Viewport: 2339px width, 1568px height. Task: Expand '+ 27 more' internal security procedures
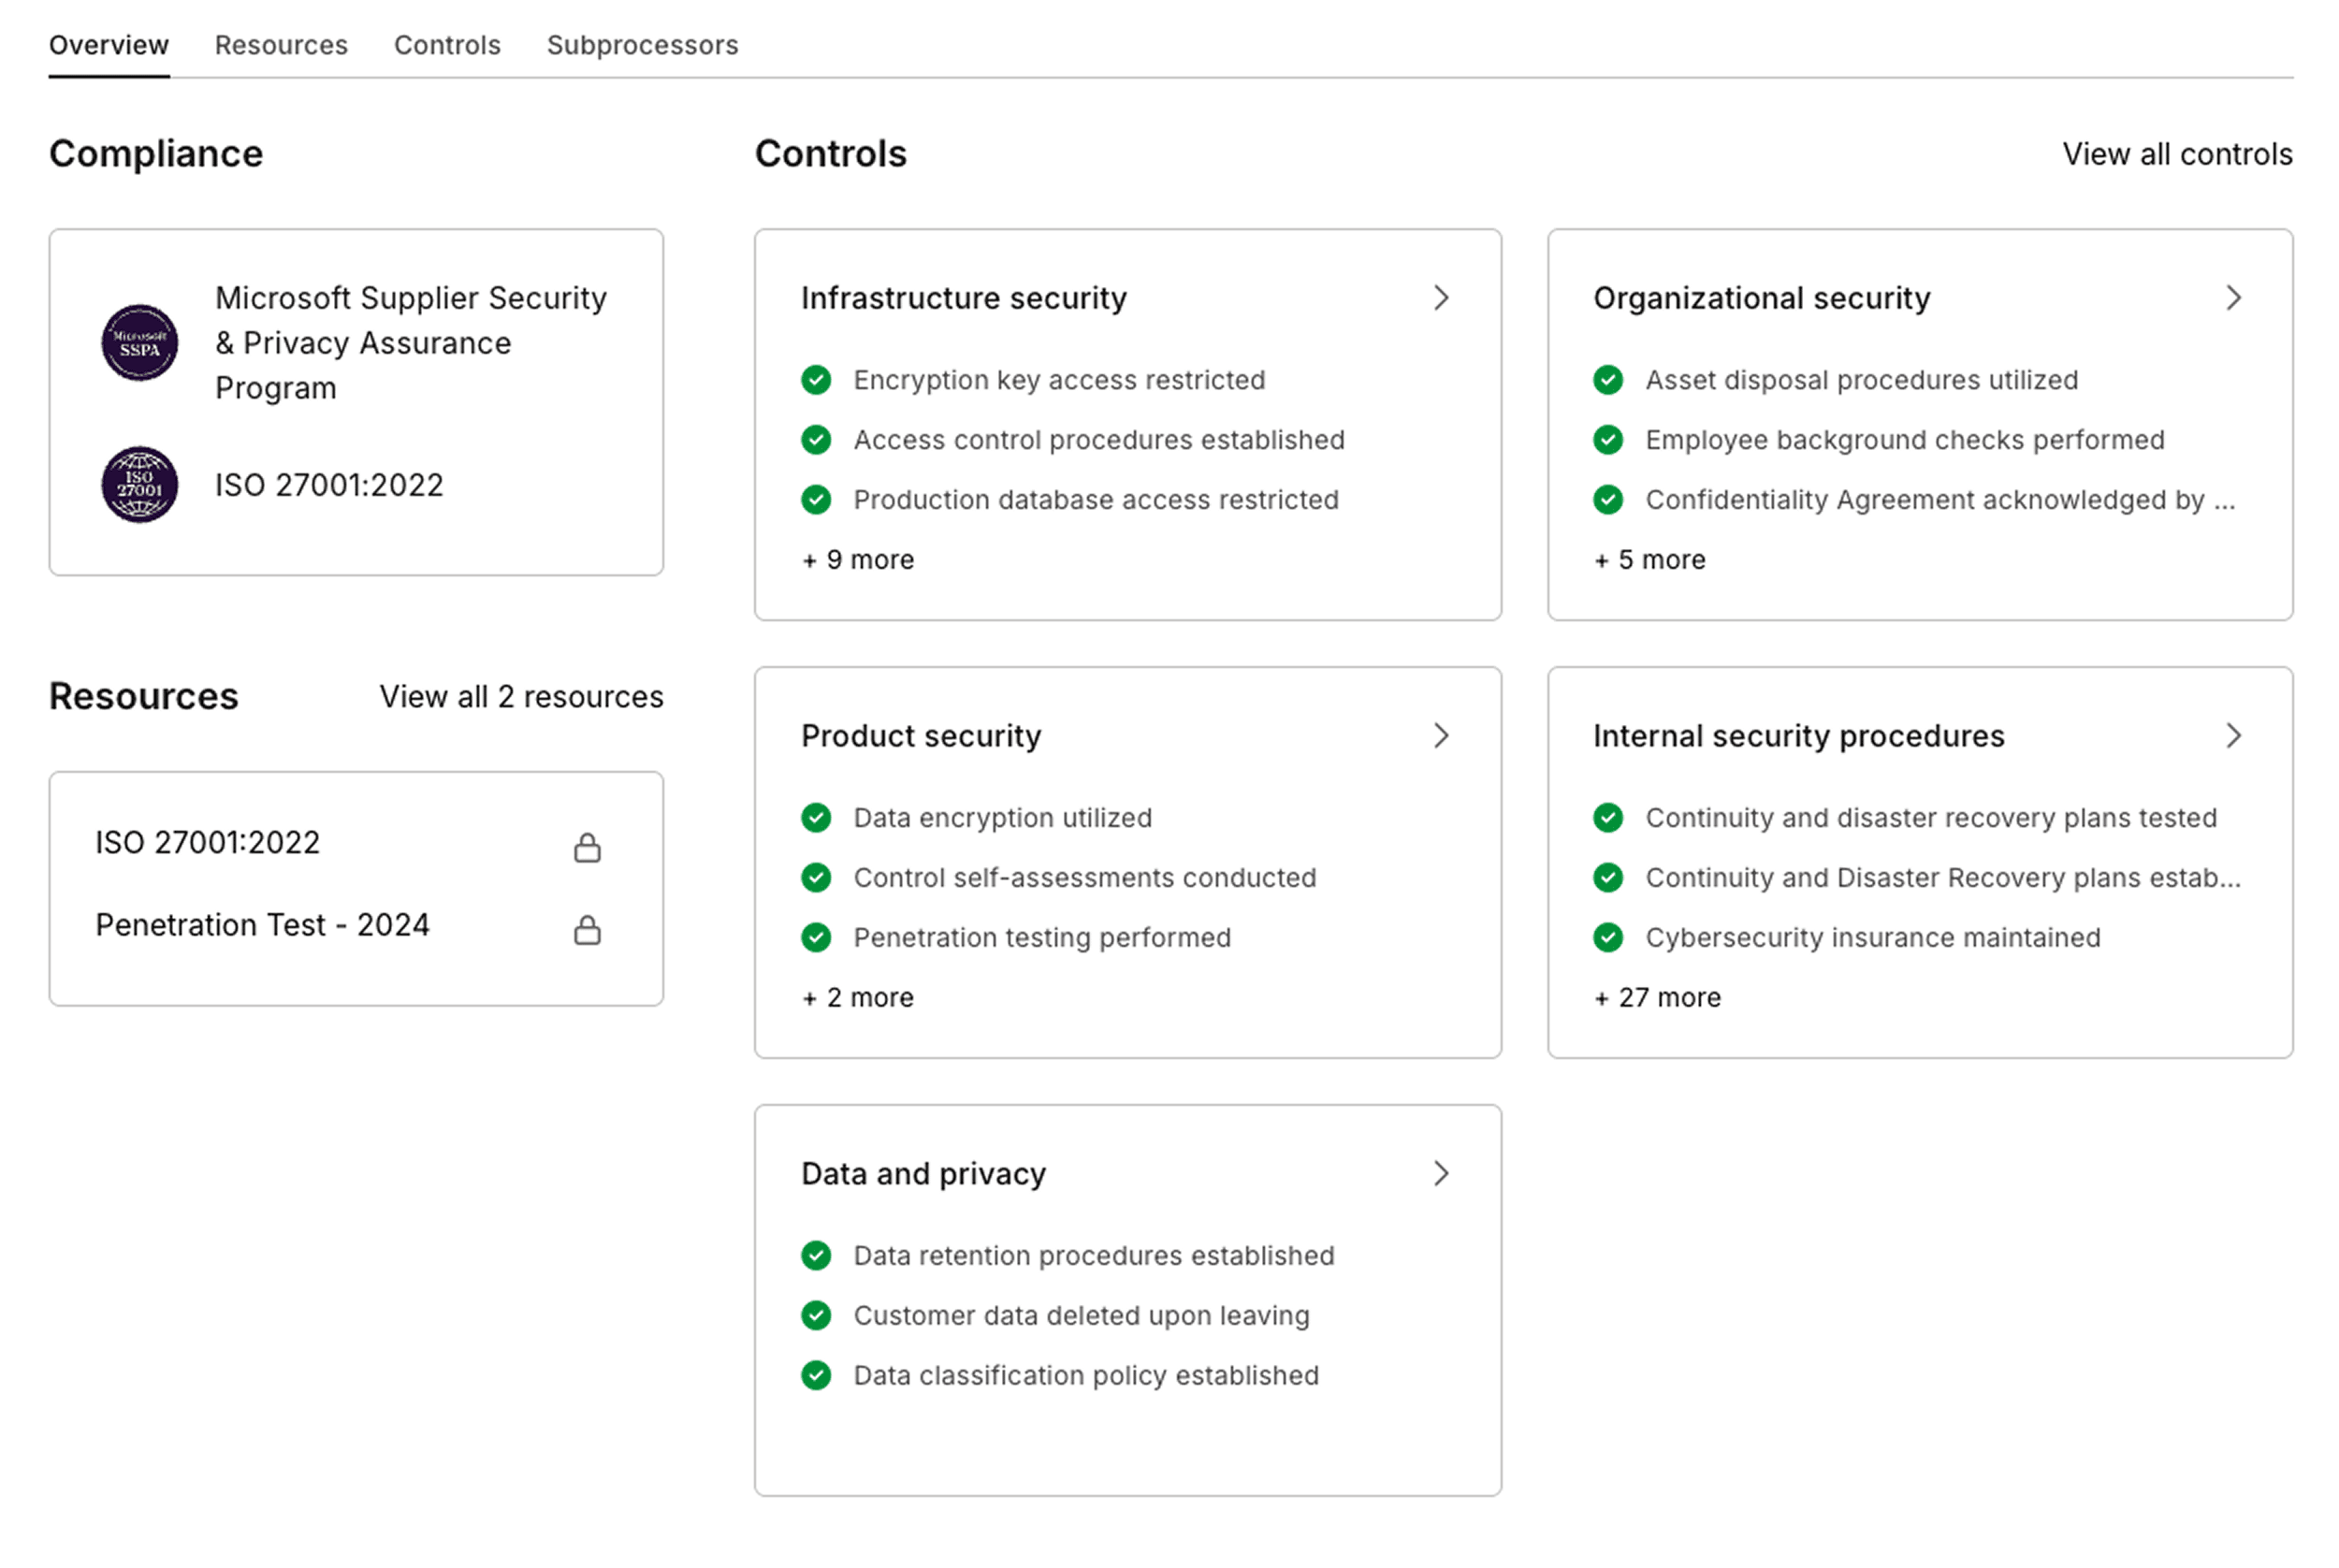click(x=1656, y=996)
